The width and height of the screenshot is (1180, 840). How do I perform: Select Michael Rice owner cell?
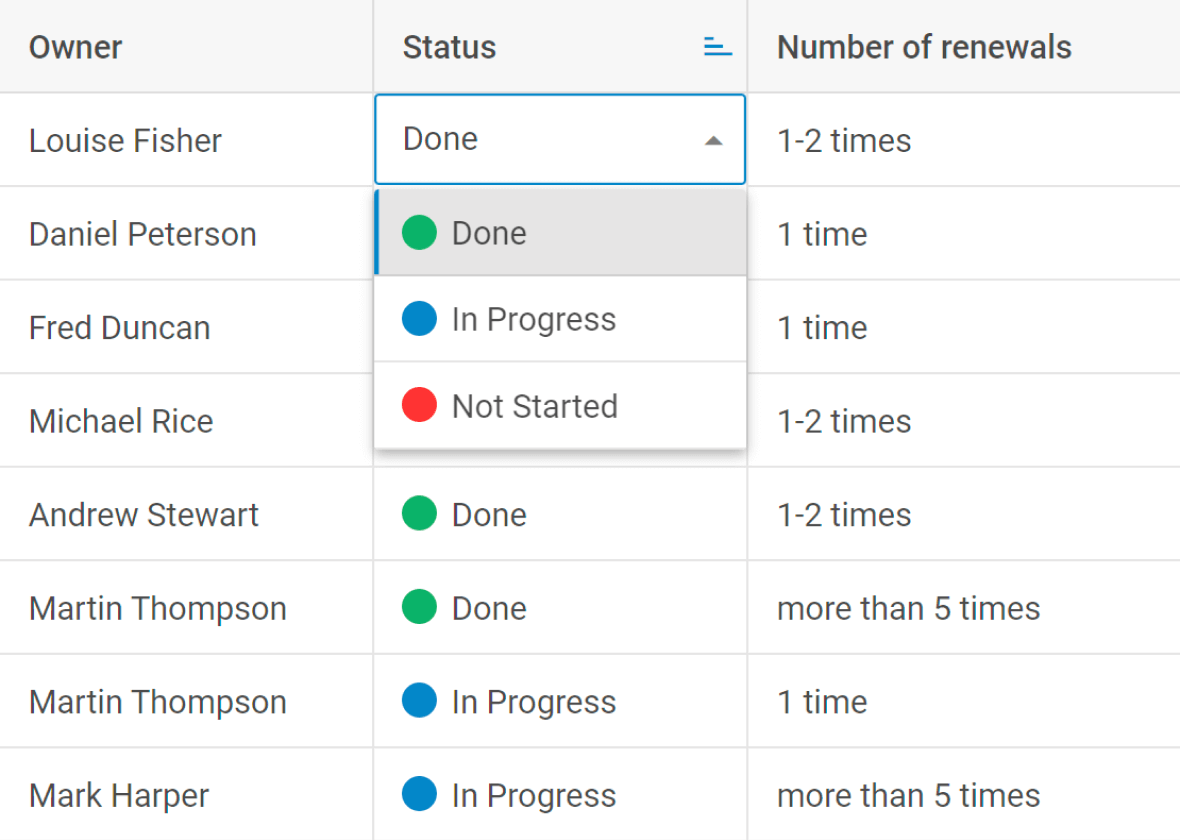(x=186, y=421)
